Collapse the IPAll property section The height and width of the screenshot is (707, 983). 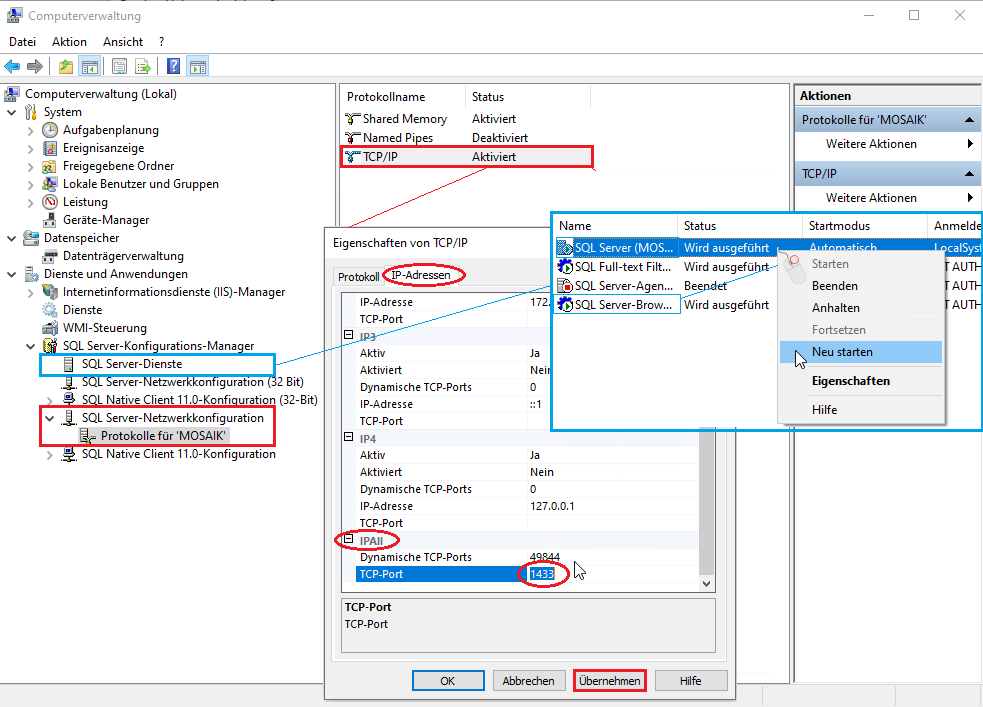tap(349, 540)
